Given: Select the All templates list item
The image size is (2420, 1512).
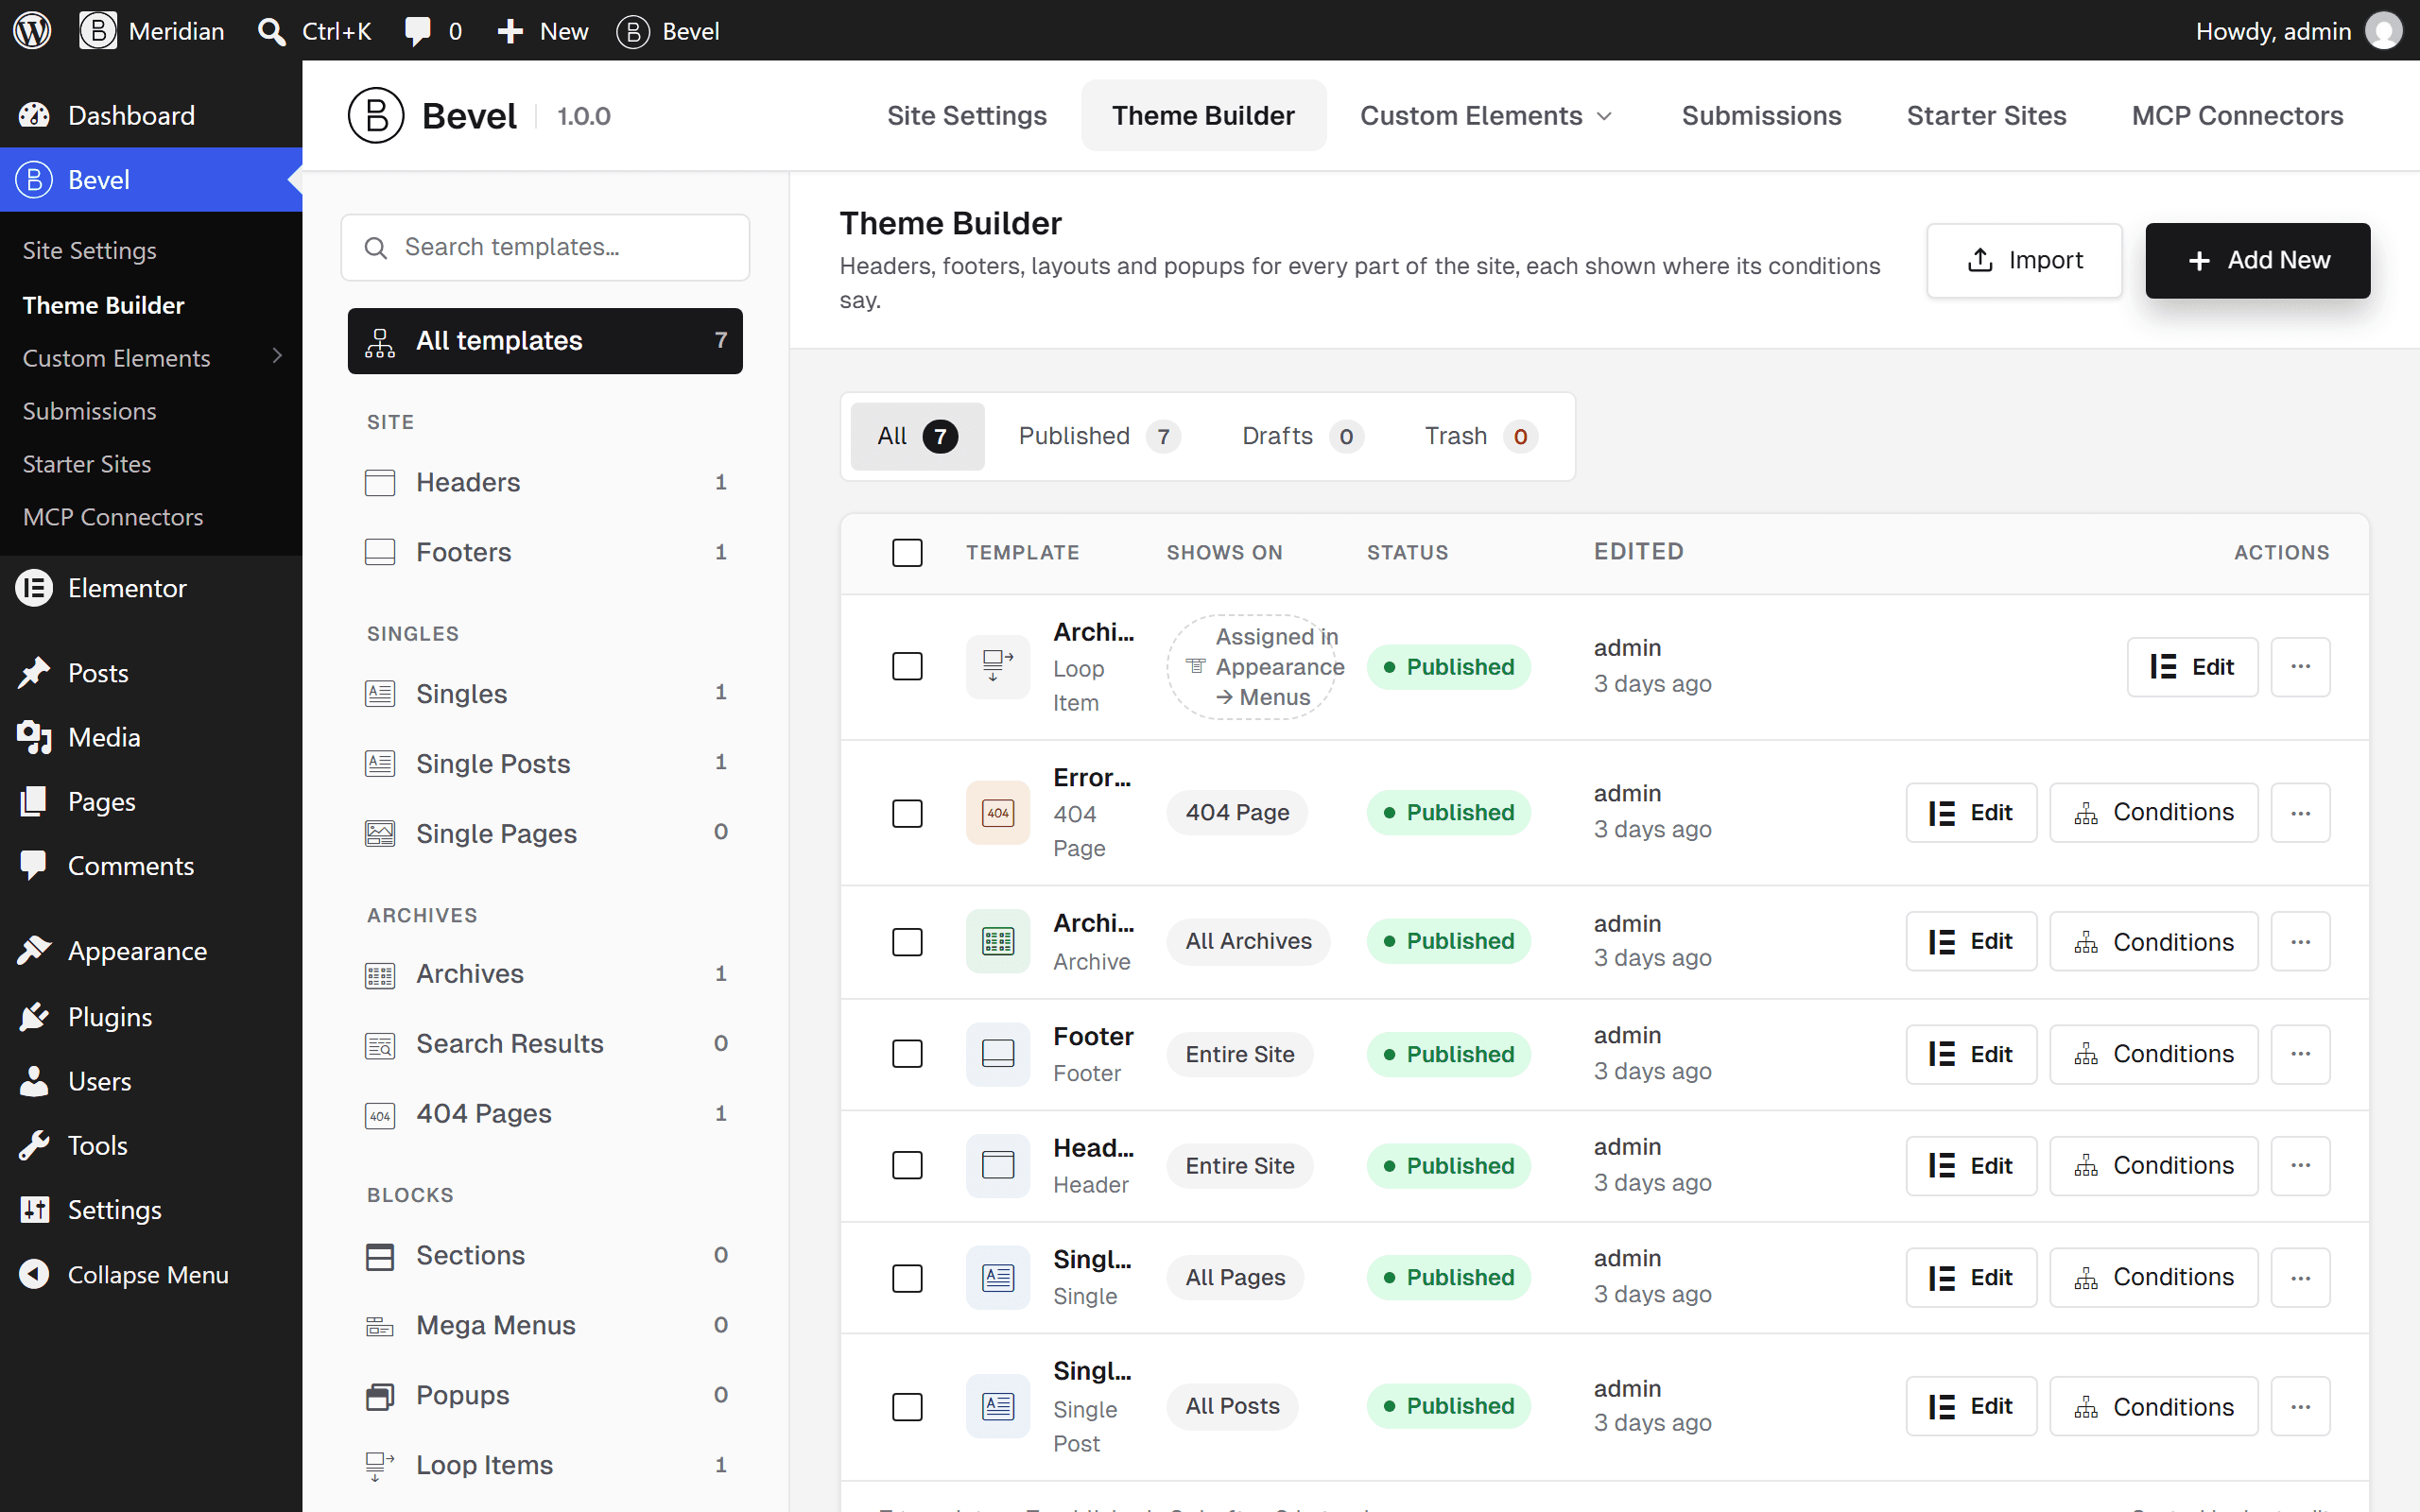Looking at the screenshot, I should click(x=545, y=341).
